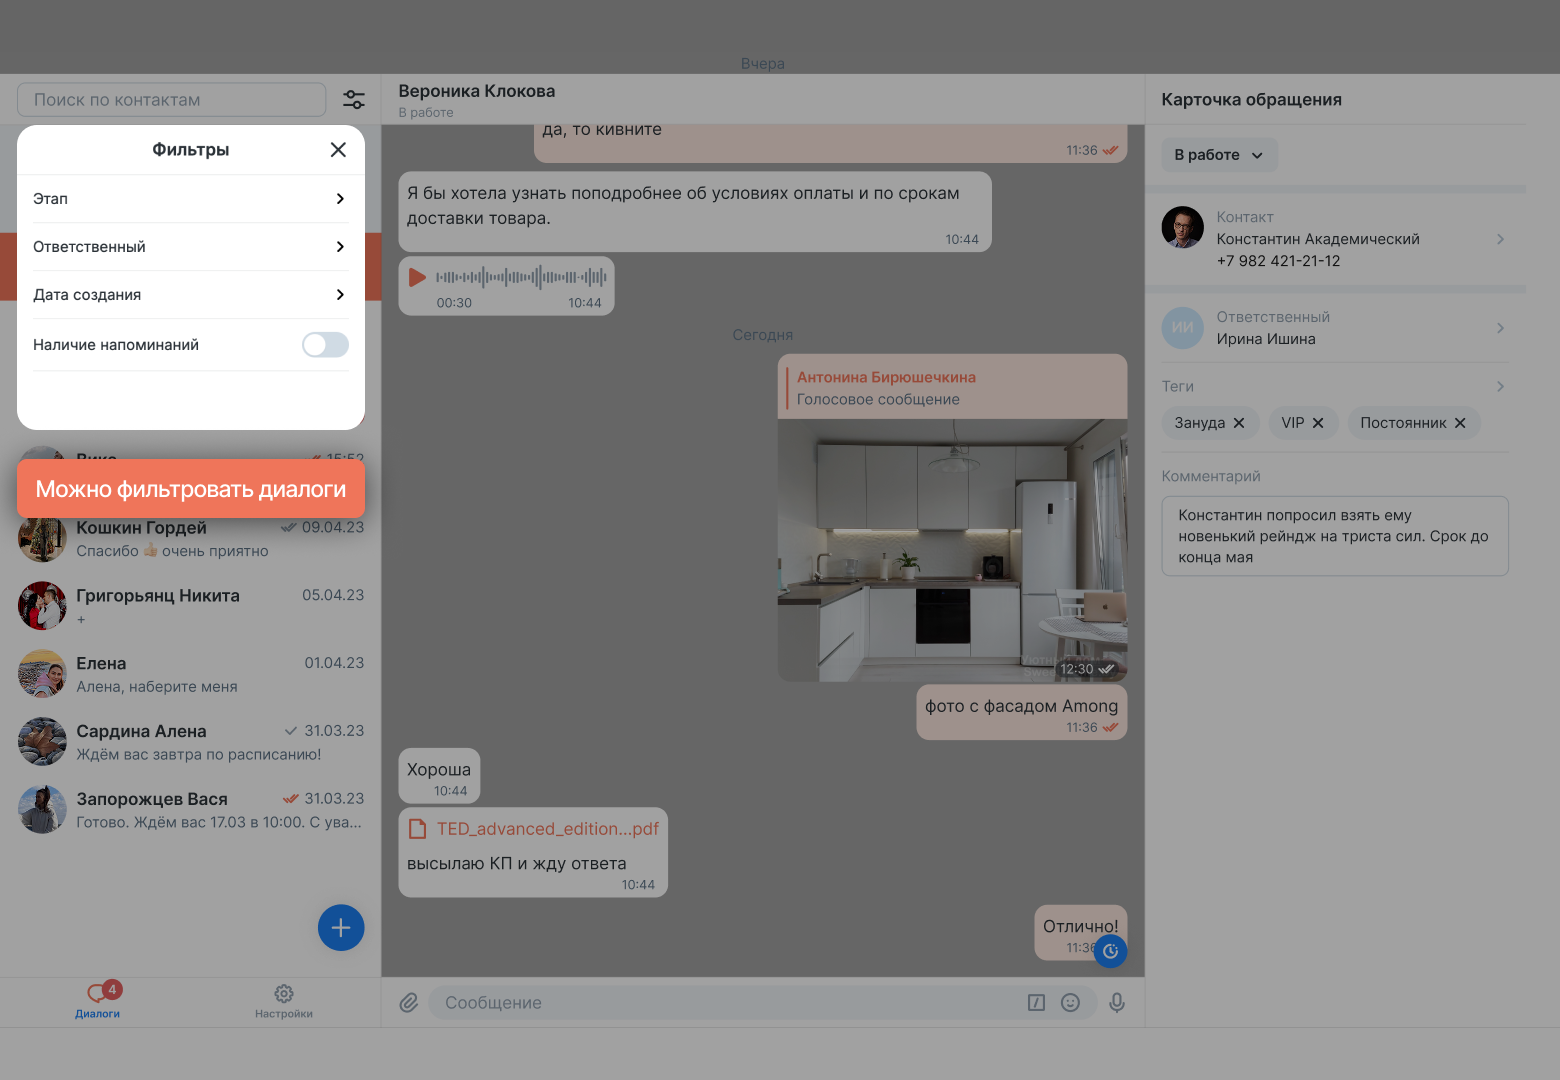Open Настройки via gear icon
The image size is (1560, 1080).
coord(284,993)
